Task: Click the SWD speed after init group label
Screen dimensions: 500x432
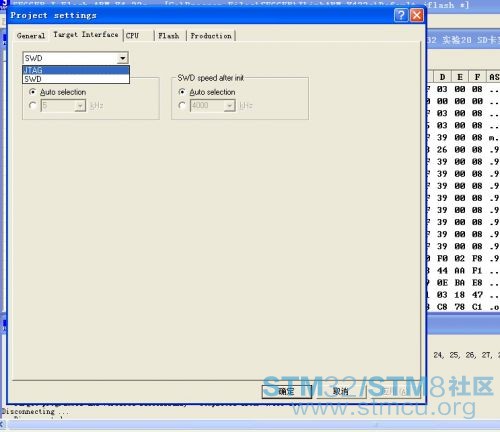Action: 211,78
